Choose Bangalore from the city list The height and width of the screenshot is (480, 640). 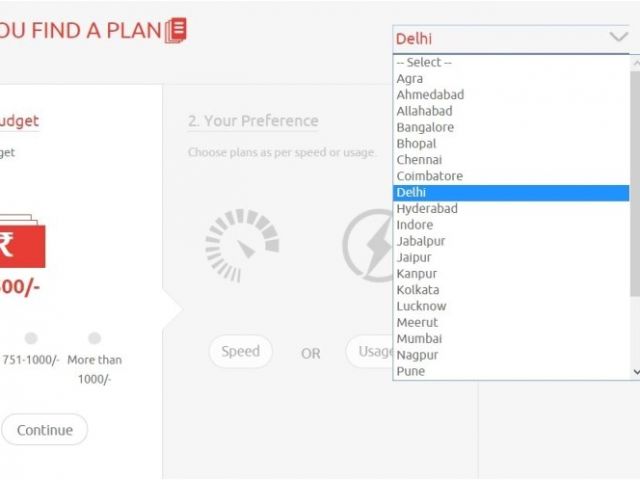425,127
